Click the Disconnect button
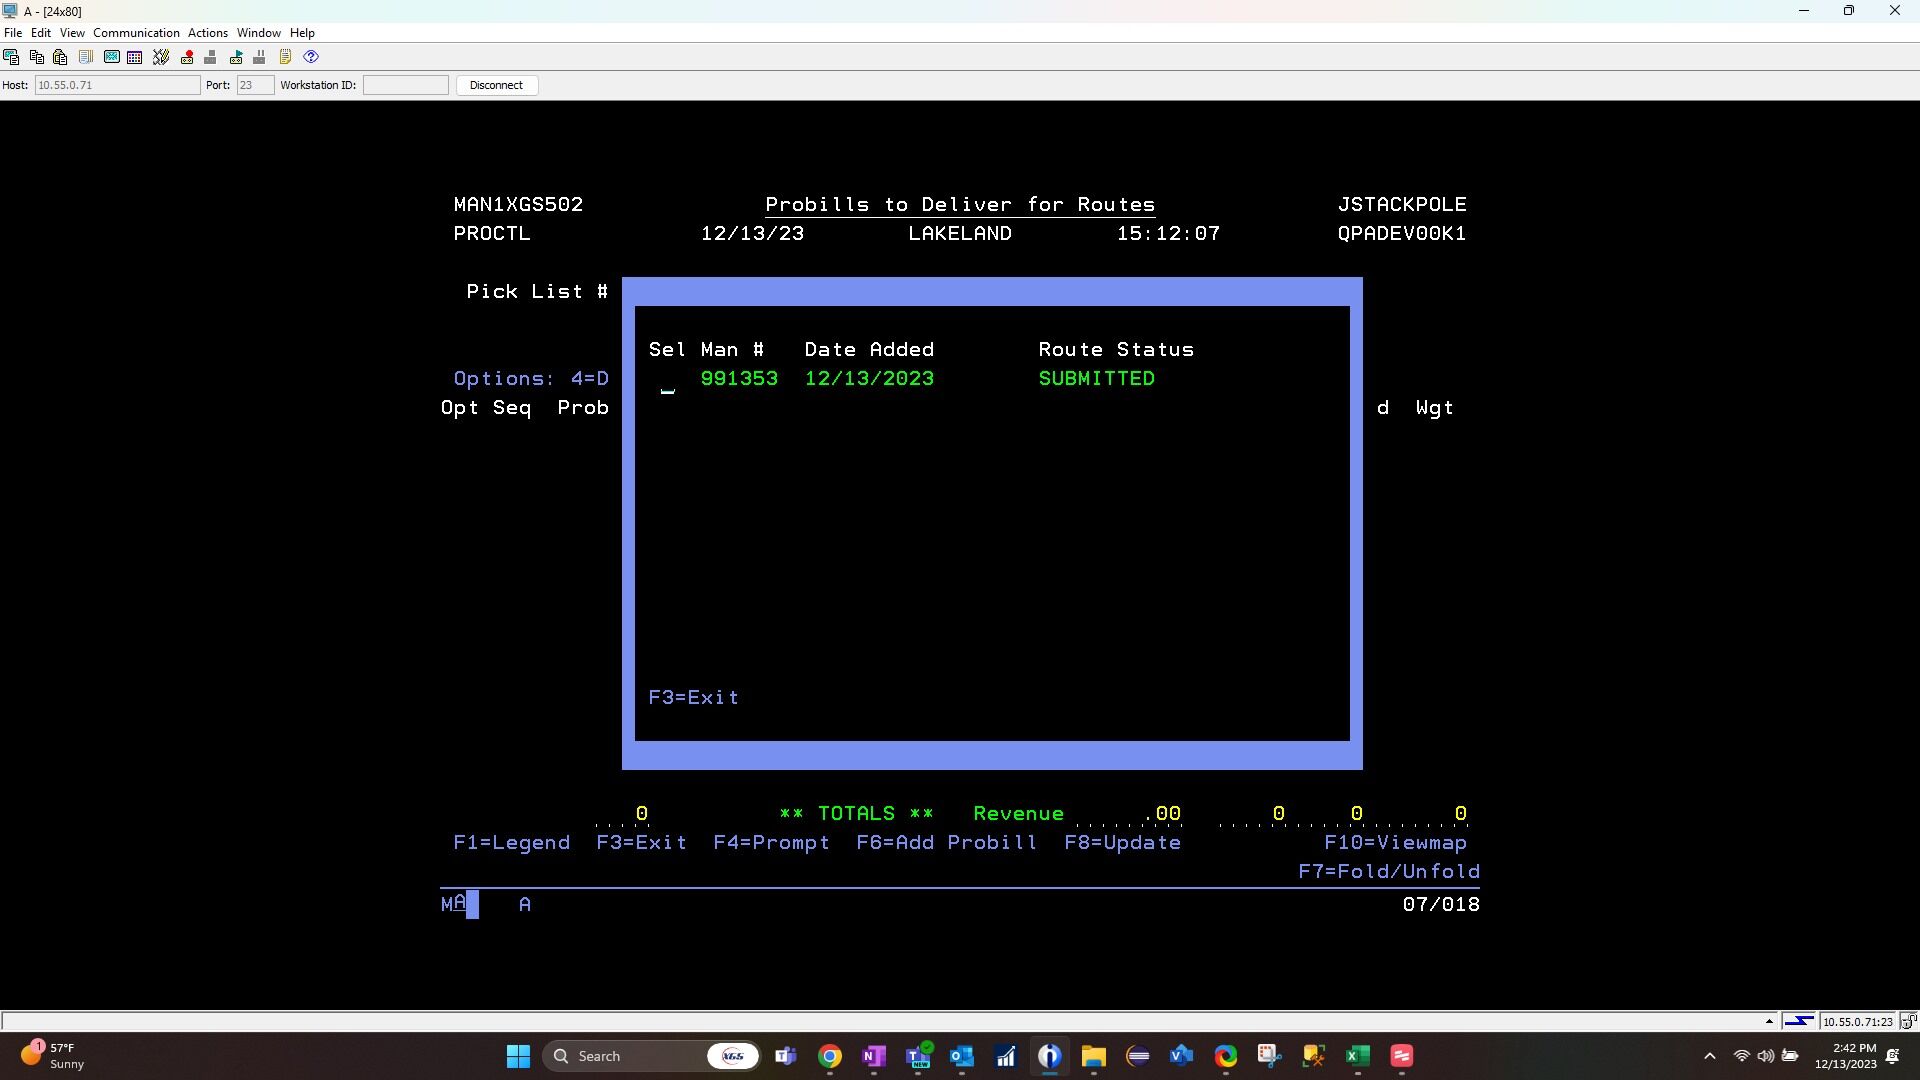1920x1080 pixels. 496,85
